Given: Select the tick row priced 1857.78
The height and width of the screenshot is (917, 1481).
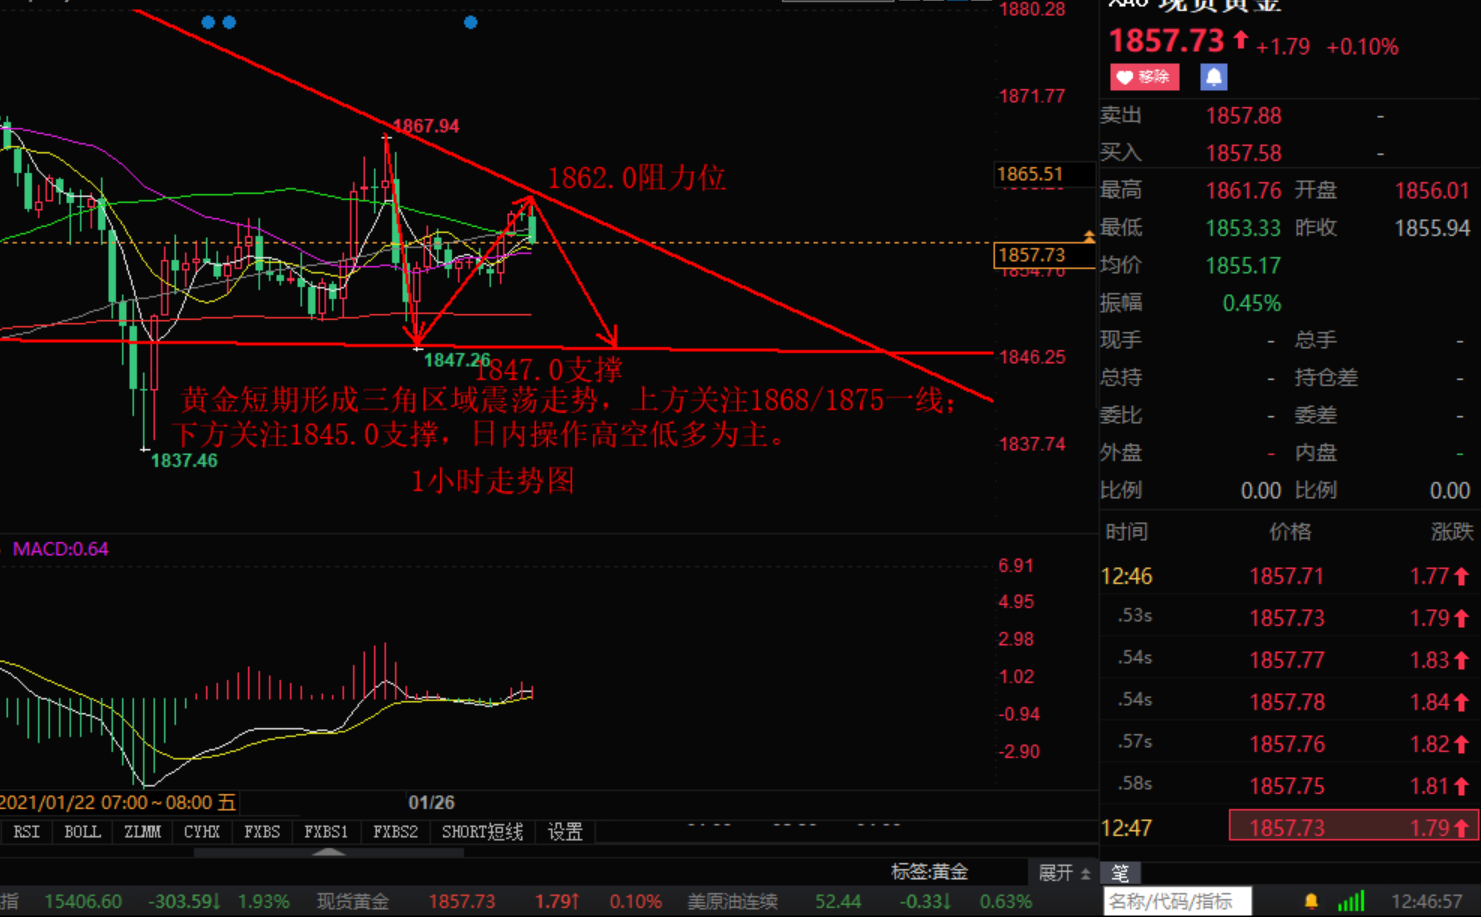Looking at the screenshot, I should pyautogui.click(x=1287, y=702).
